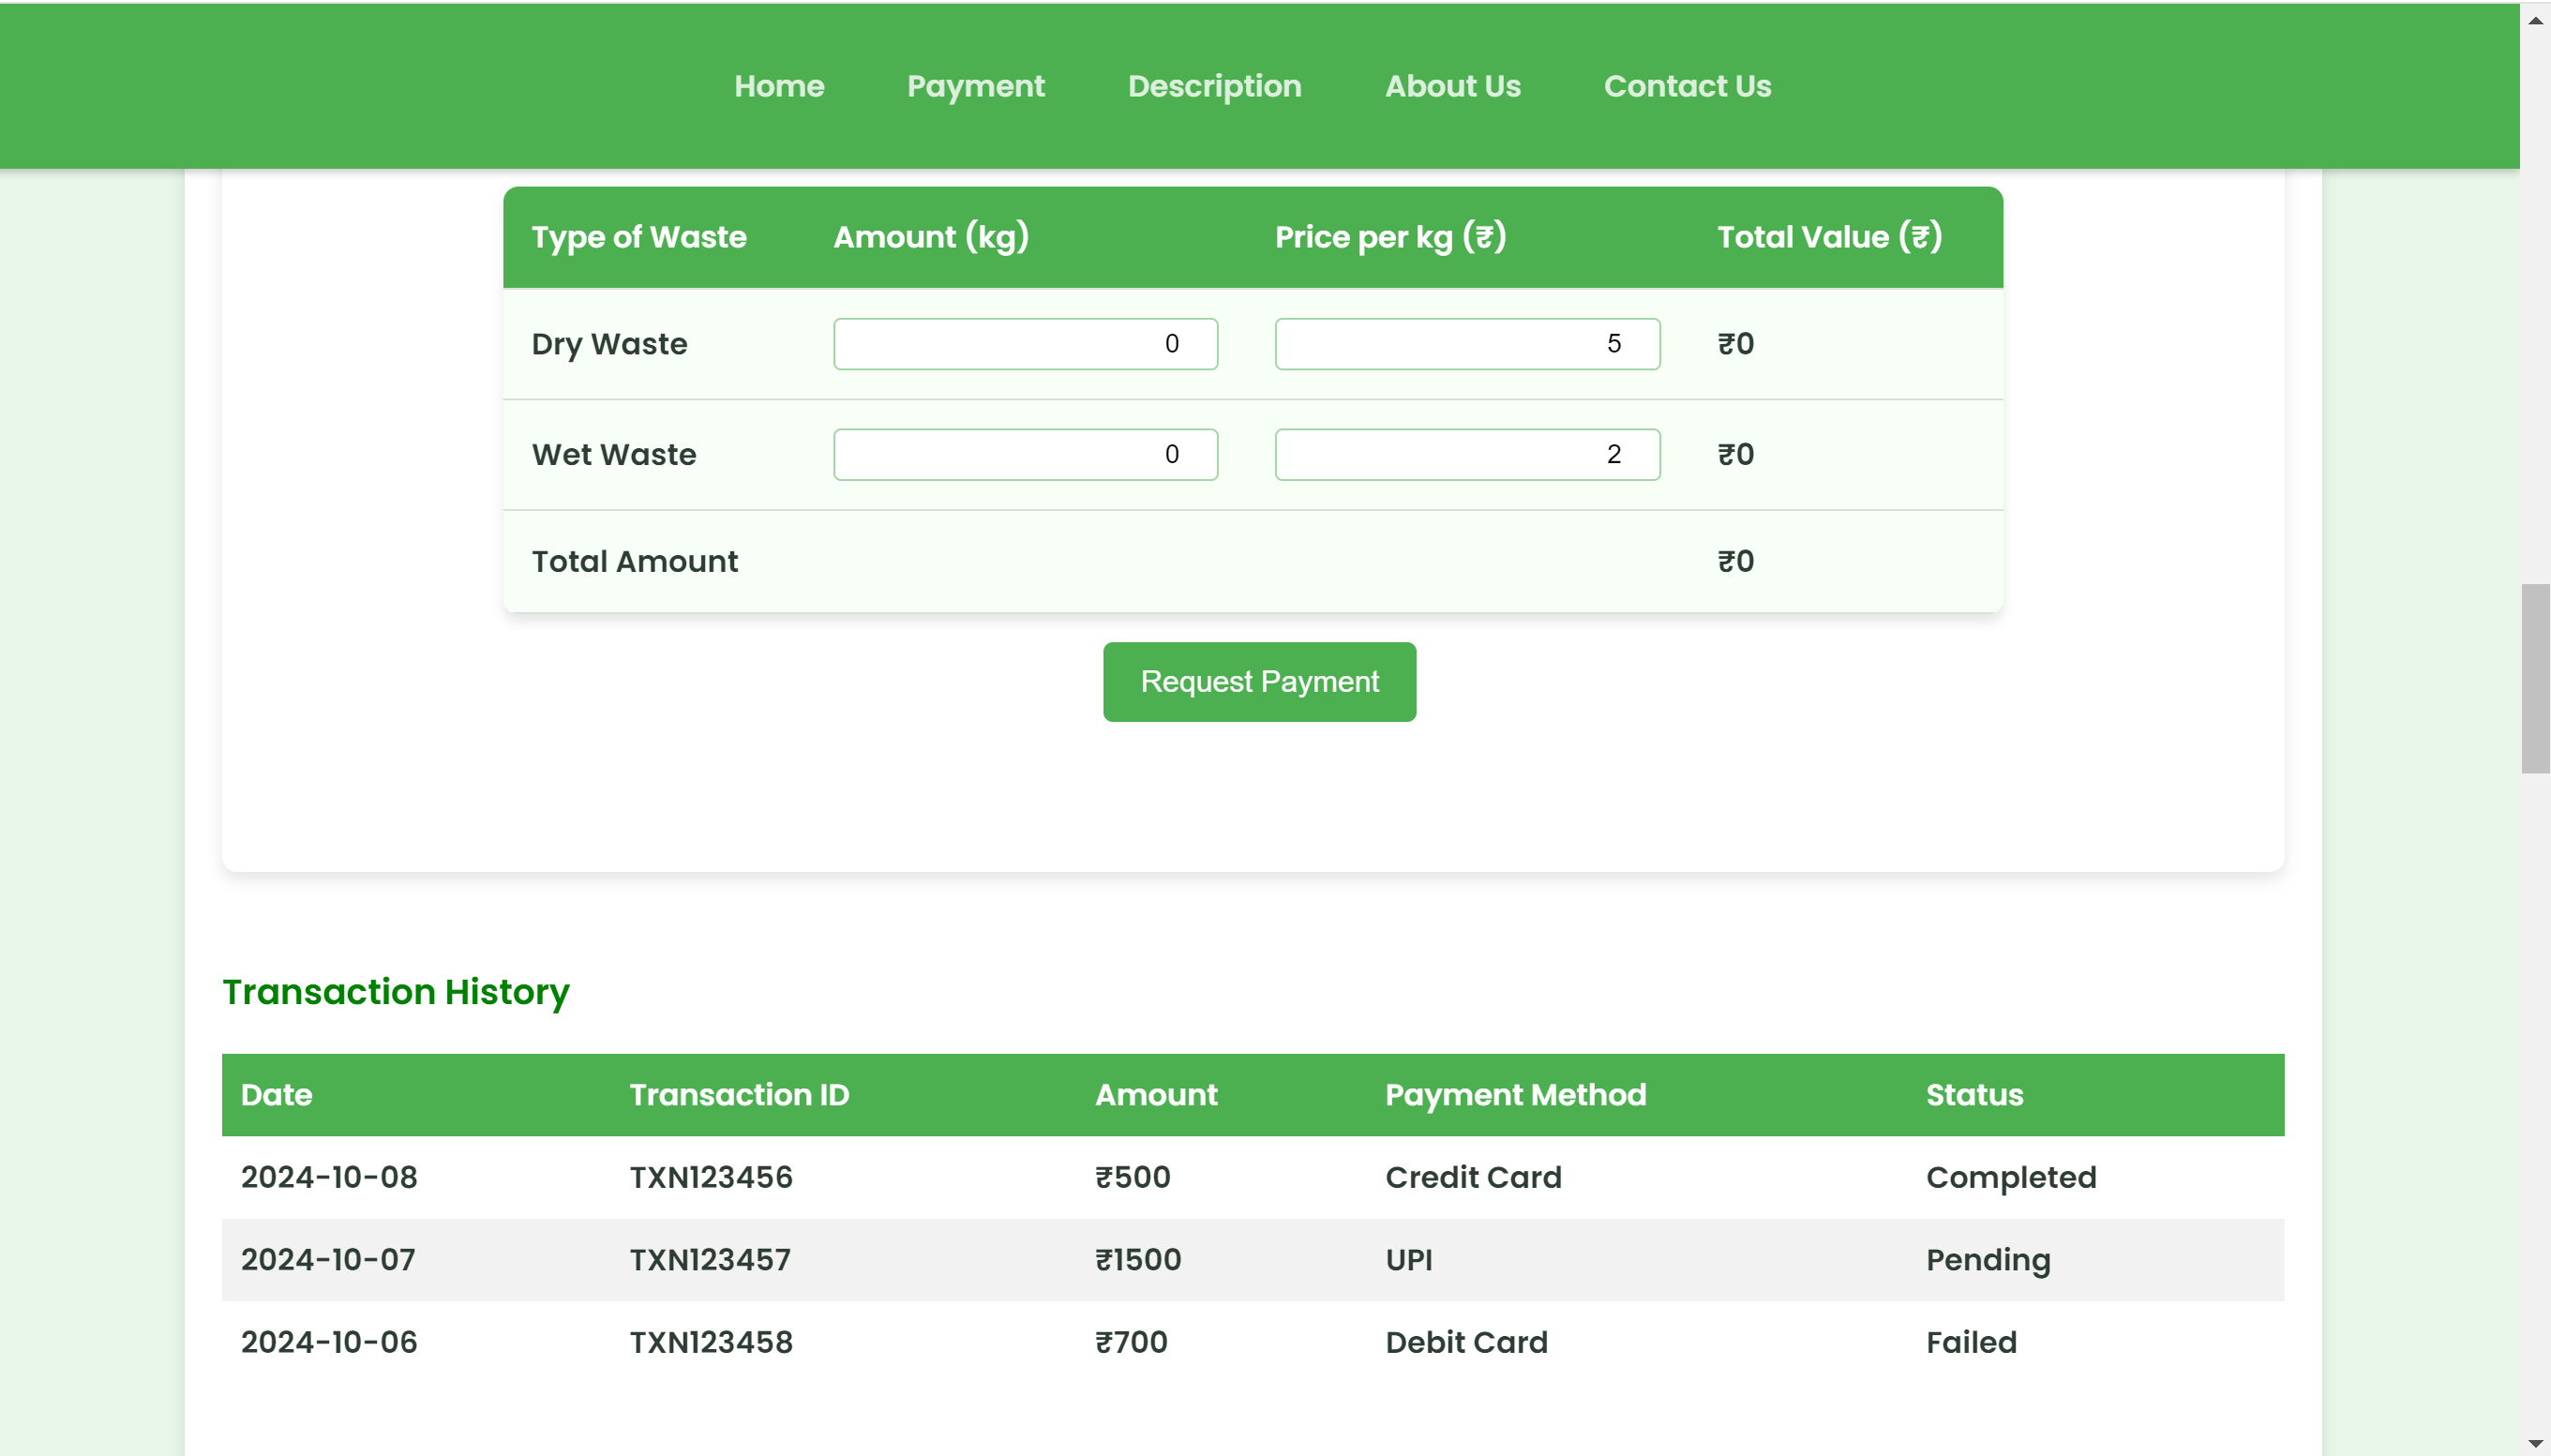This screenshot has width=2551, height=1456.
Task: Click the Payment Method column header
Action: pyautogui.click(x=1515, y=1095)
